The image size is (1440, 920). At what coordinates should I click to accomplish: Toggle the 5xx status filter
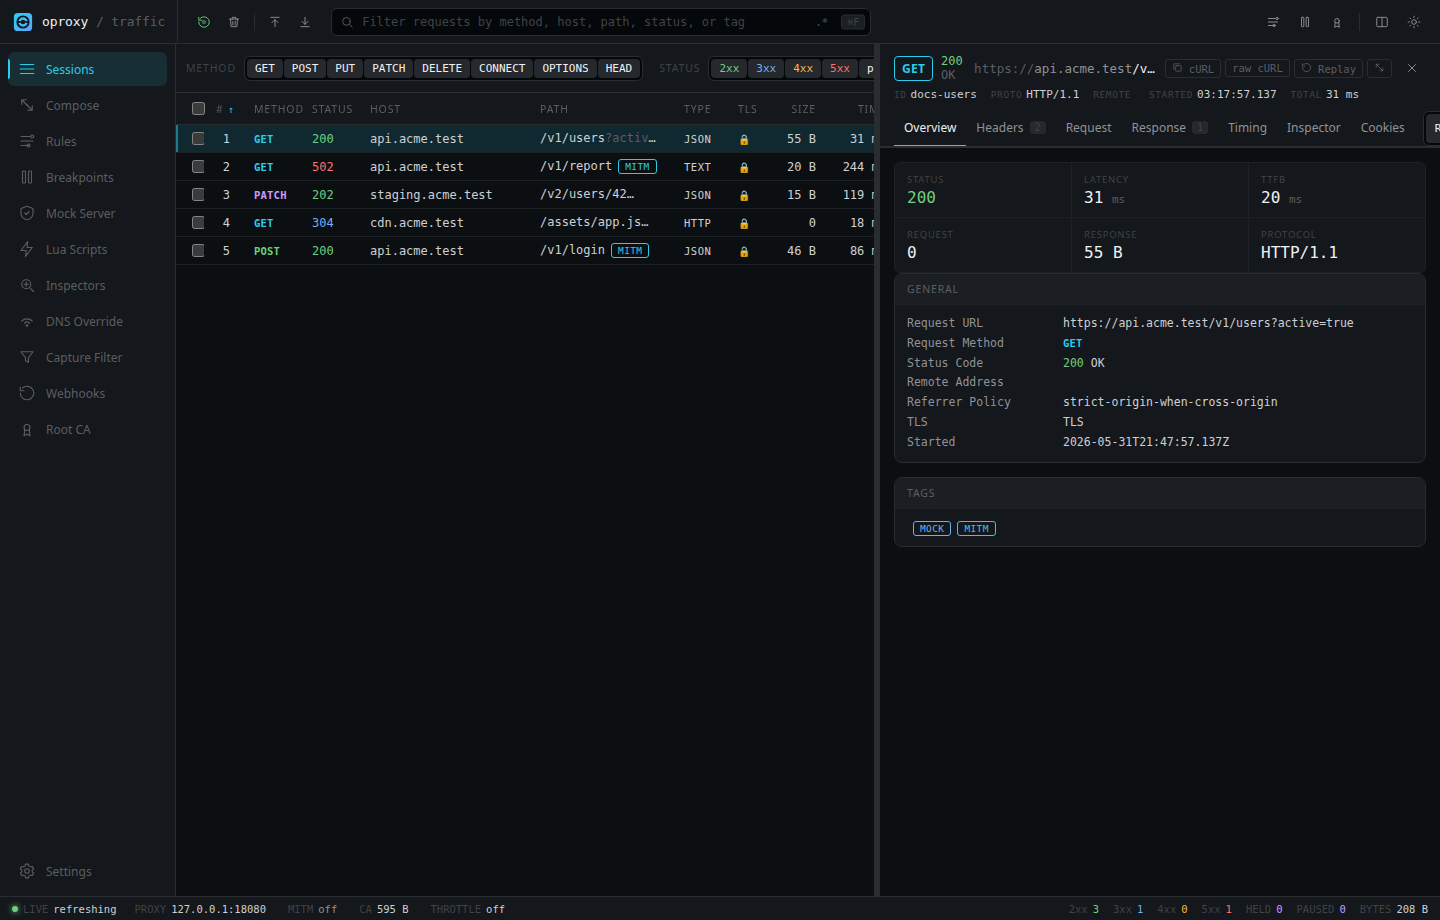(x=840, y=68)
